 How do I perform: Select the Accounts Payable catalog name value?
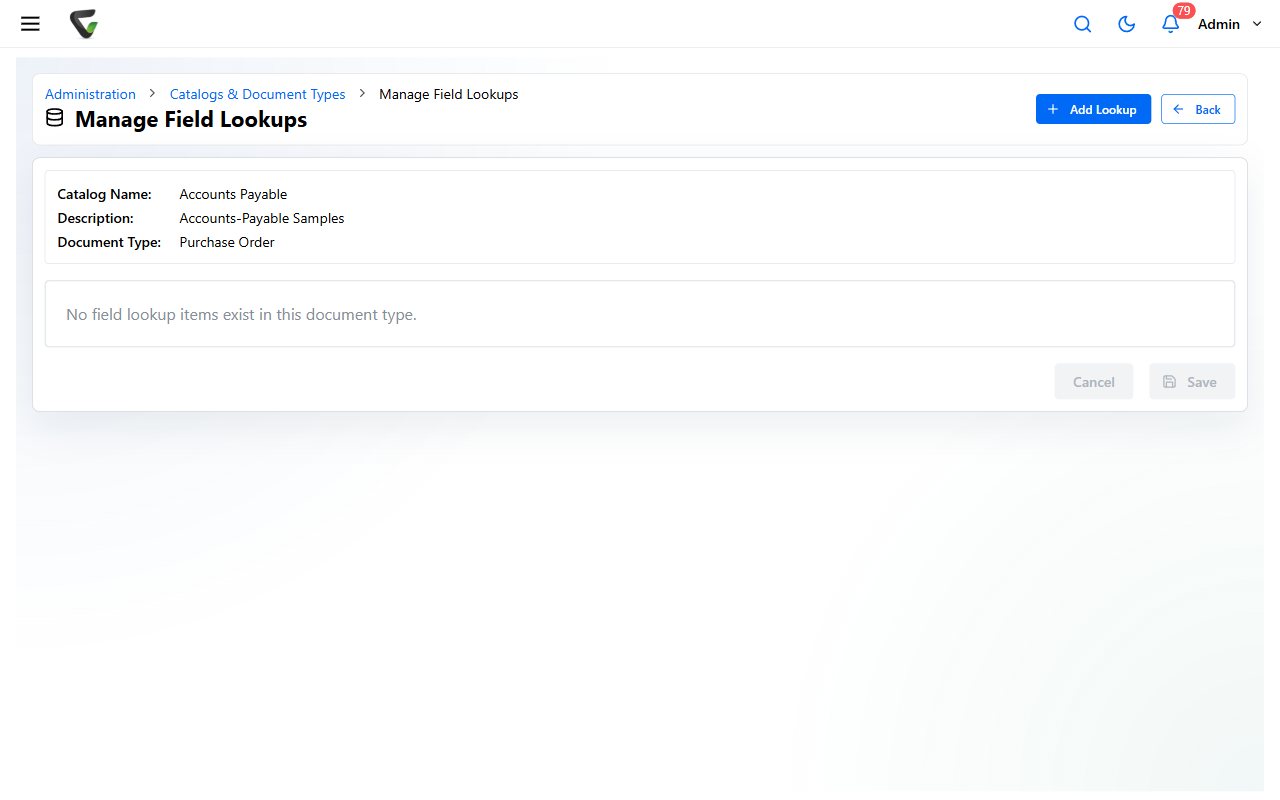click(x=233, y=194)
